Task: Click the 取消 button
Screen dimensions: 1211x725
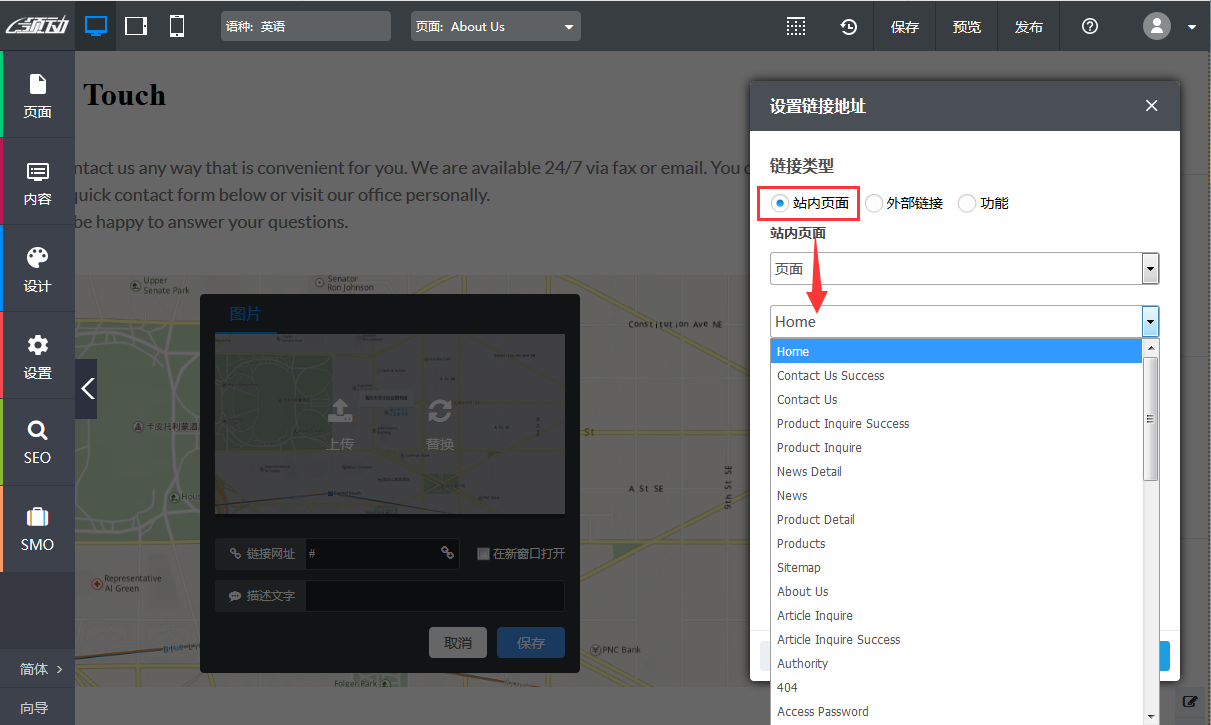Action: pos(457,643)
